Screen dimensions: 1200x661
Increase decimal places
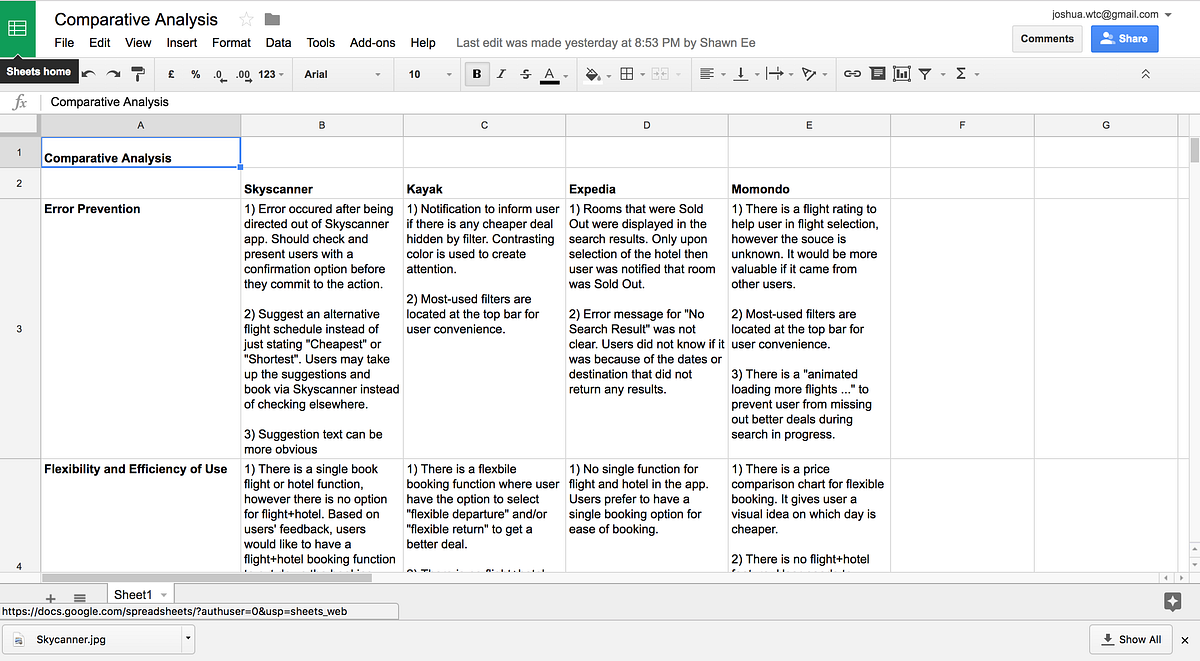pos(243,74)
